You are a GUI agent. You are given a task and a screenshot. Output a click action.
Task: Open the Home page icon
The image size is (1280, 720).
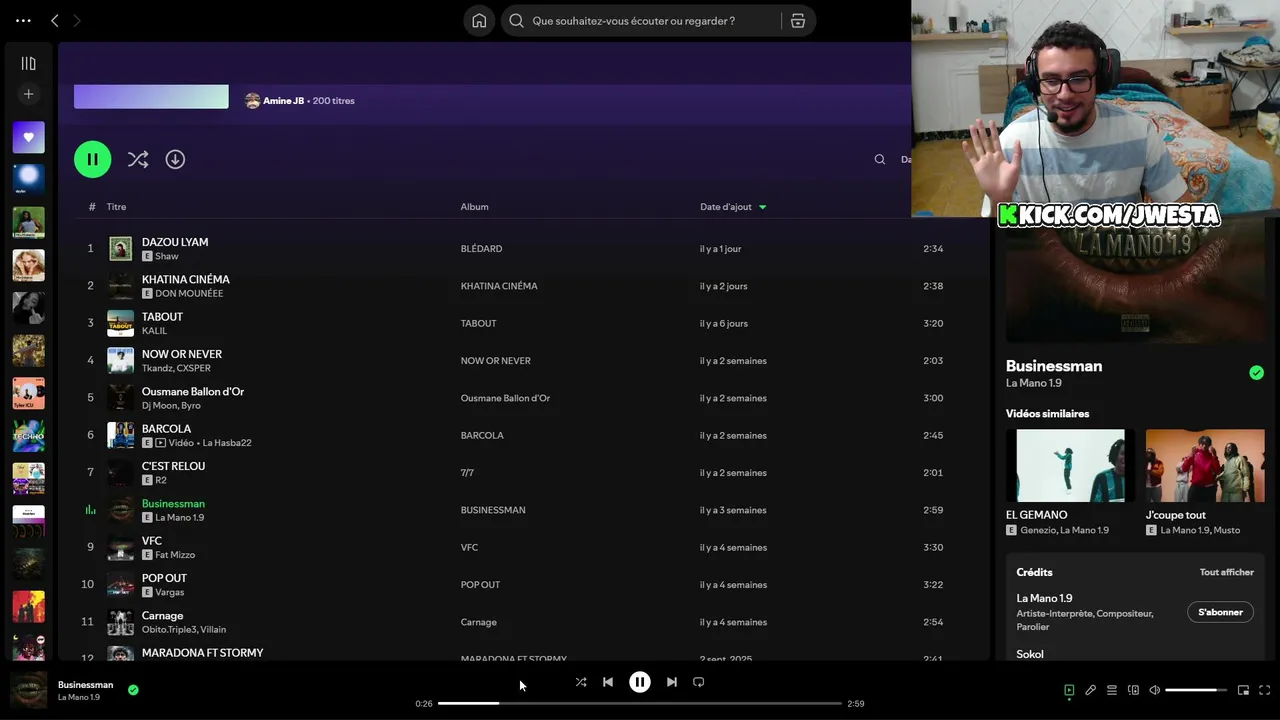coord(479,21)
